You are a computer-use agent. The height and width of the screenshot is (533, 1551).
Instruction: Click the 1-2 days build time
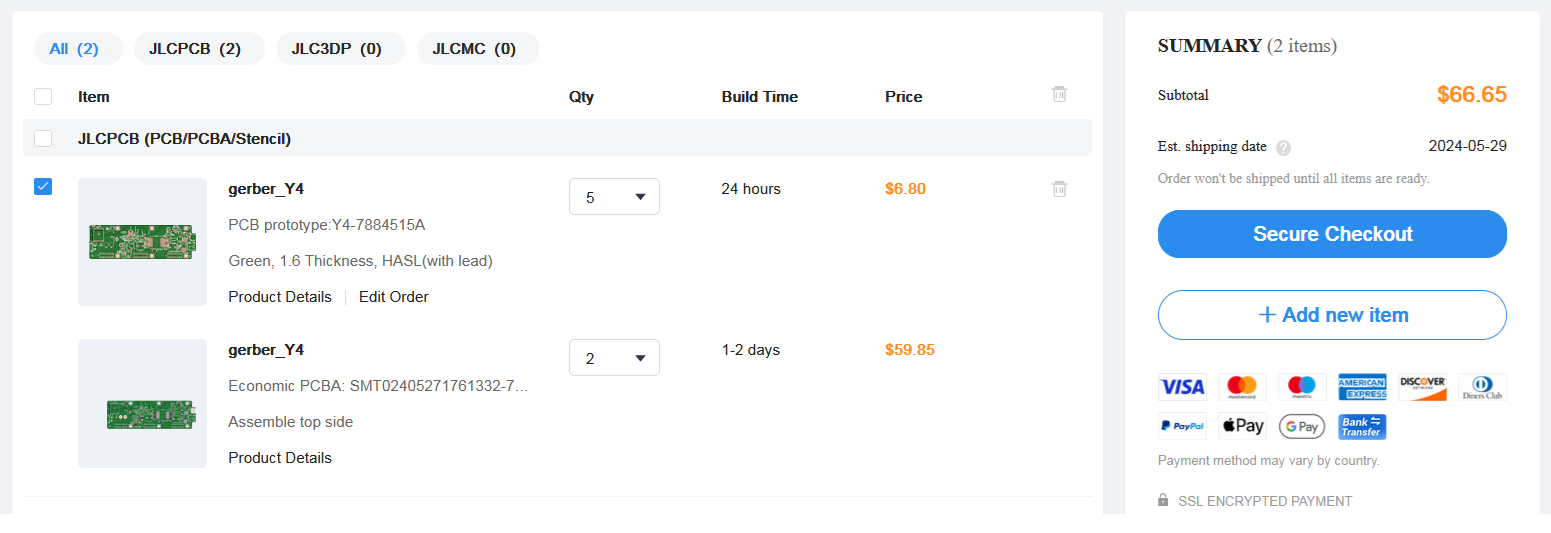tap(751, 349)
